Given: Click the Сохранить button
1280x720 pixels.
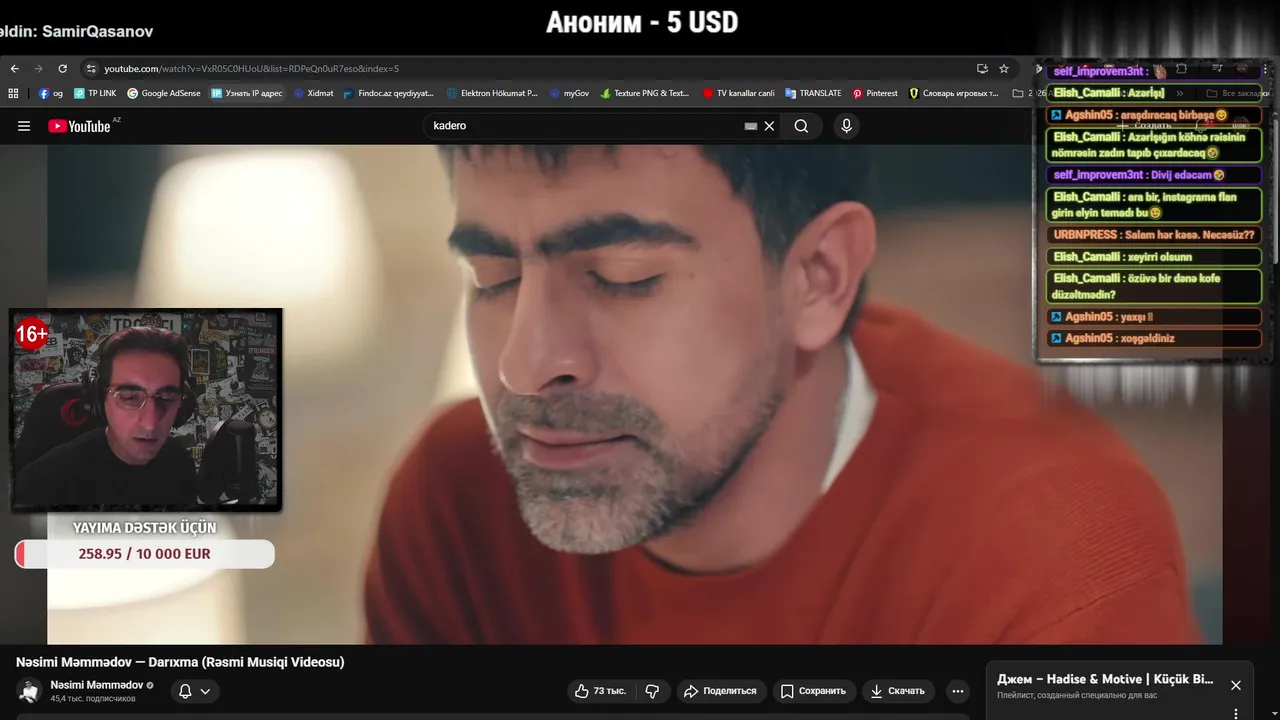Looking at the screenshot, I should pyautogui.click(x=813, y=691).
